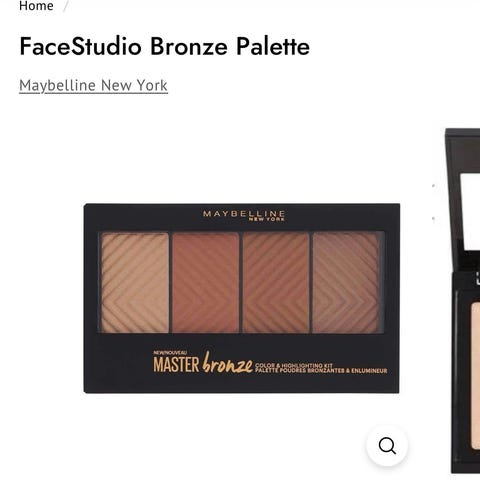Click the FaceStudio Bronze Palette title
This screenshot has height=480, width=480.
click(165, 46)
